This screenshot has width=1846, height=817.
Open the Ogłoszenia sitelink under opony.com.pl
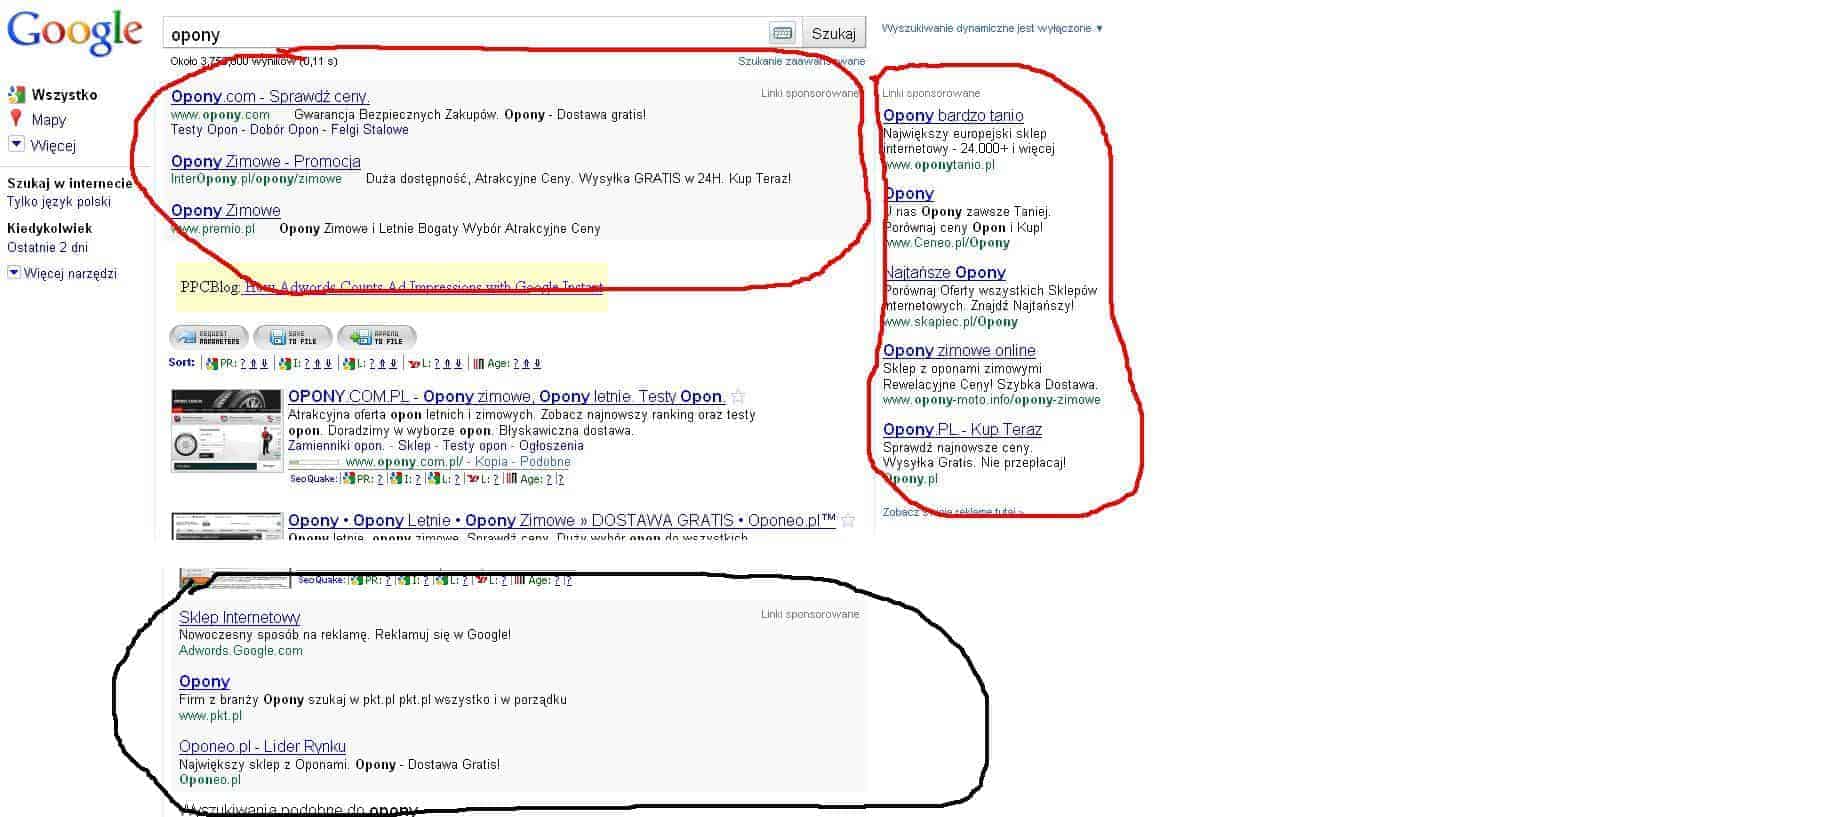[x=549, y=446]
